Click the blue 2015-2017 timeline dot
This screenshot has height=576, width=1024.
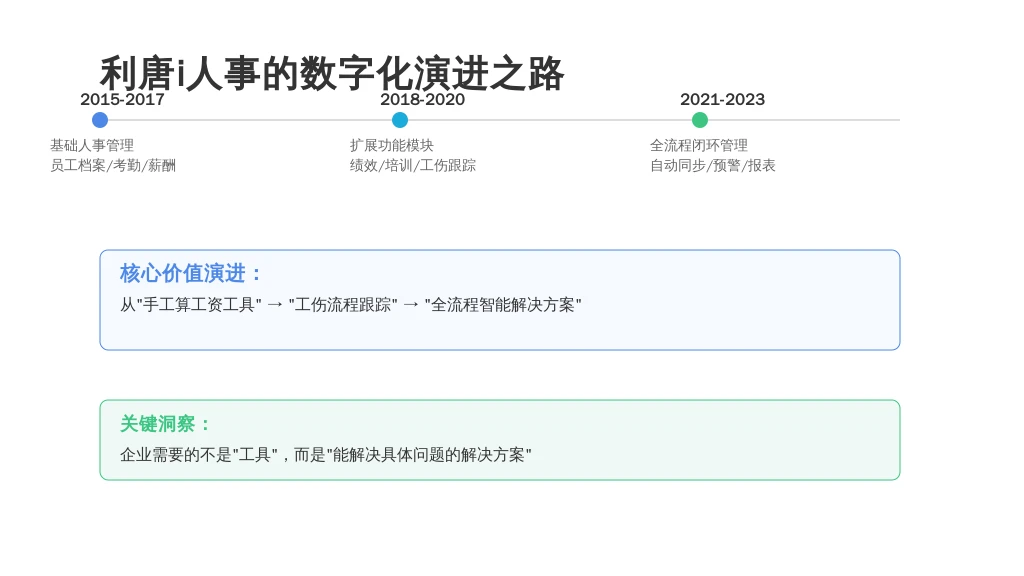(x=100, y=120)
